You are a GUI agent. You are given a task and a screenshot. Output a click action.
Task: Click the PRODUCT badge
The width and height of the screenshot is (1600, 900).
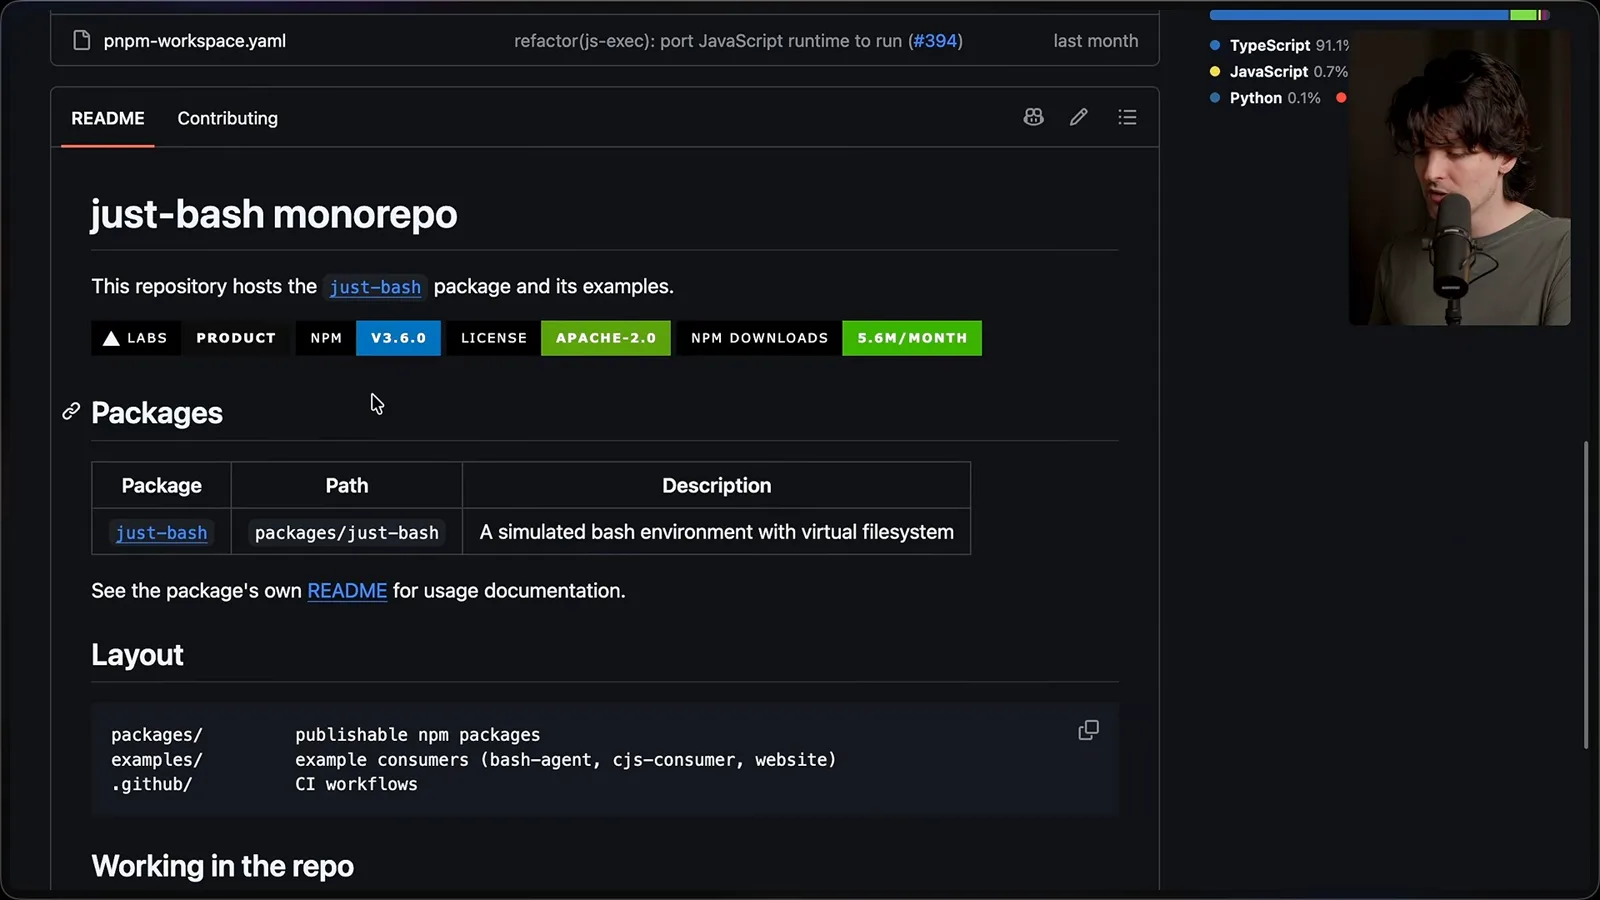coord(236,338)
